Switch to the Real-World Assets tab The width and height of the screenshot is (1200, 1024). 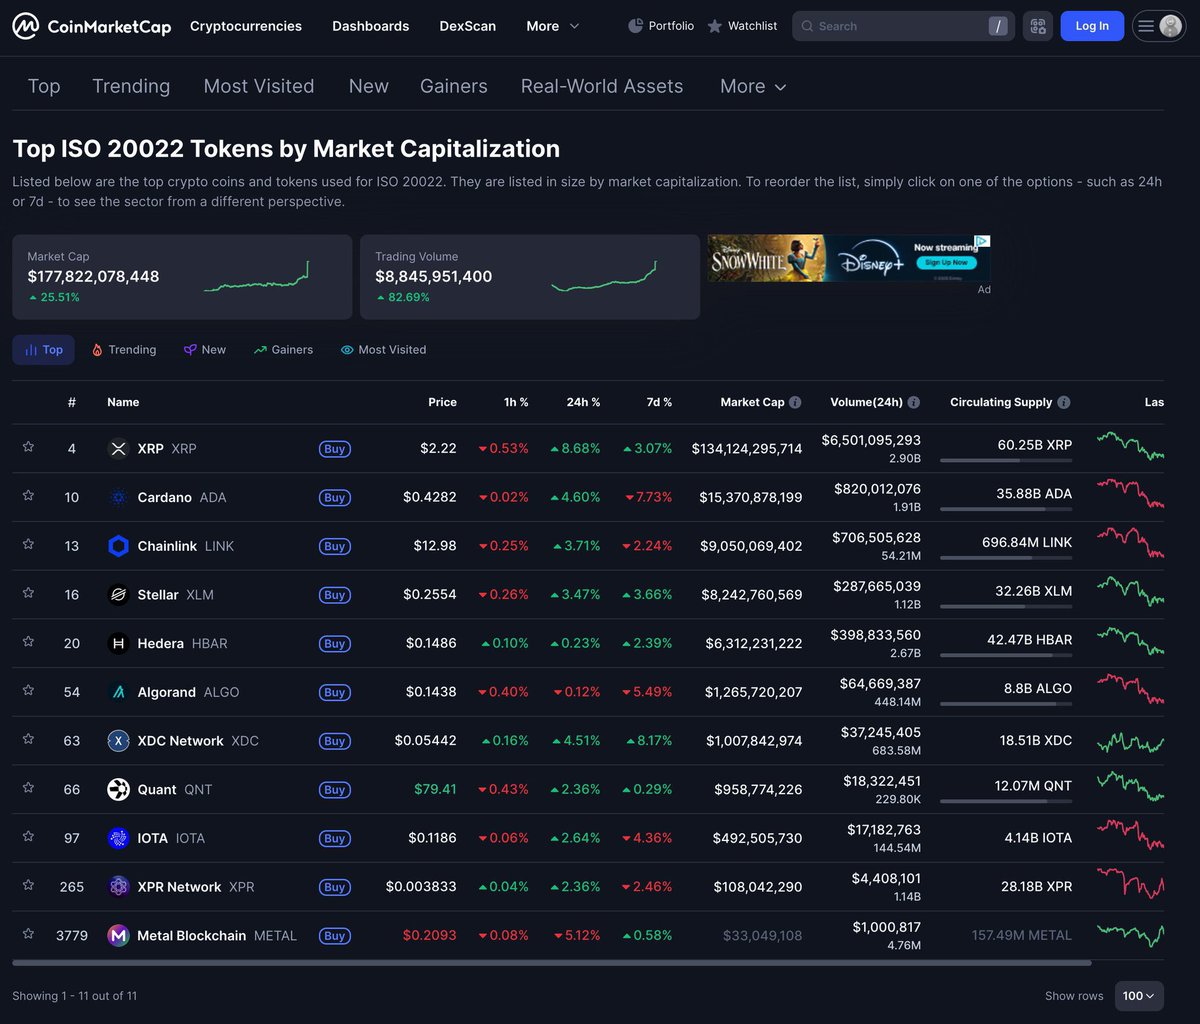(602, 86)
